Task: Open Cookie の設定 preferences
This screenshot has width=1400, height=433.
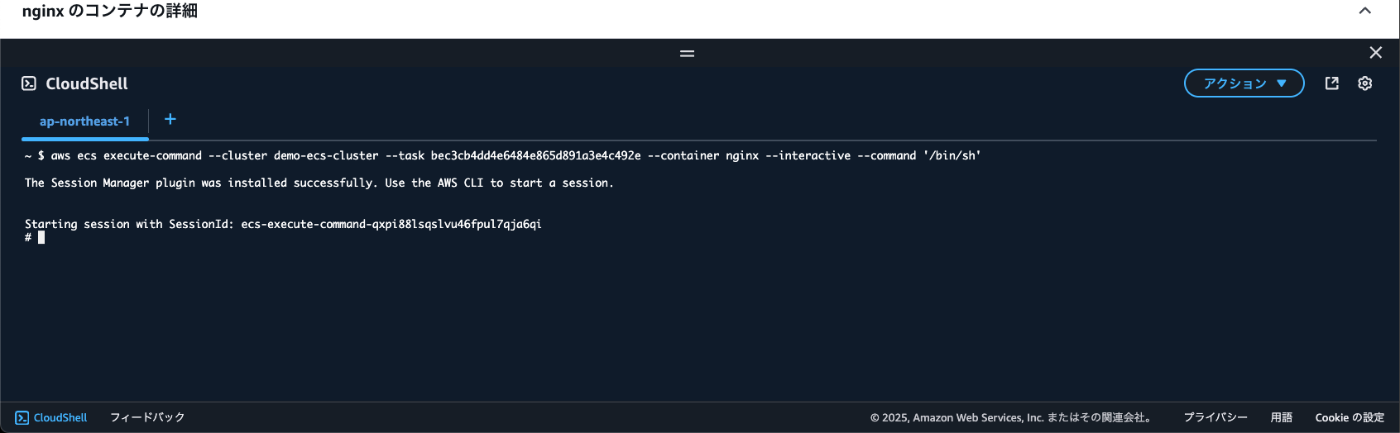Action: (1350, 418)
